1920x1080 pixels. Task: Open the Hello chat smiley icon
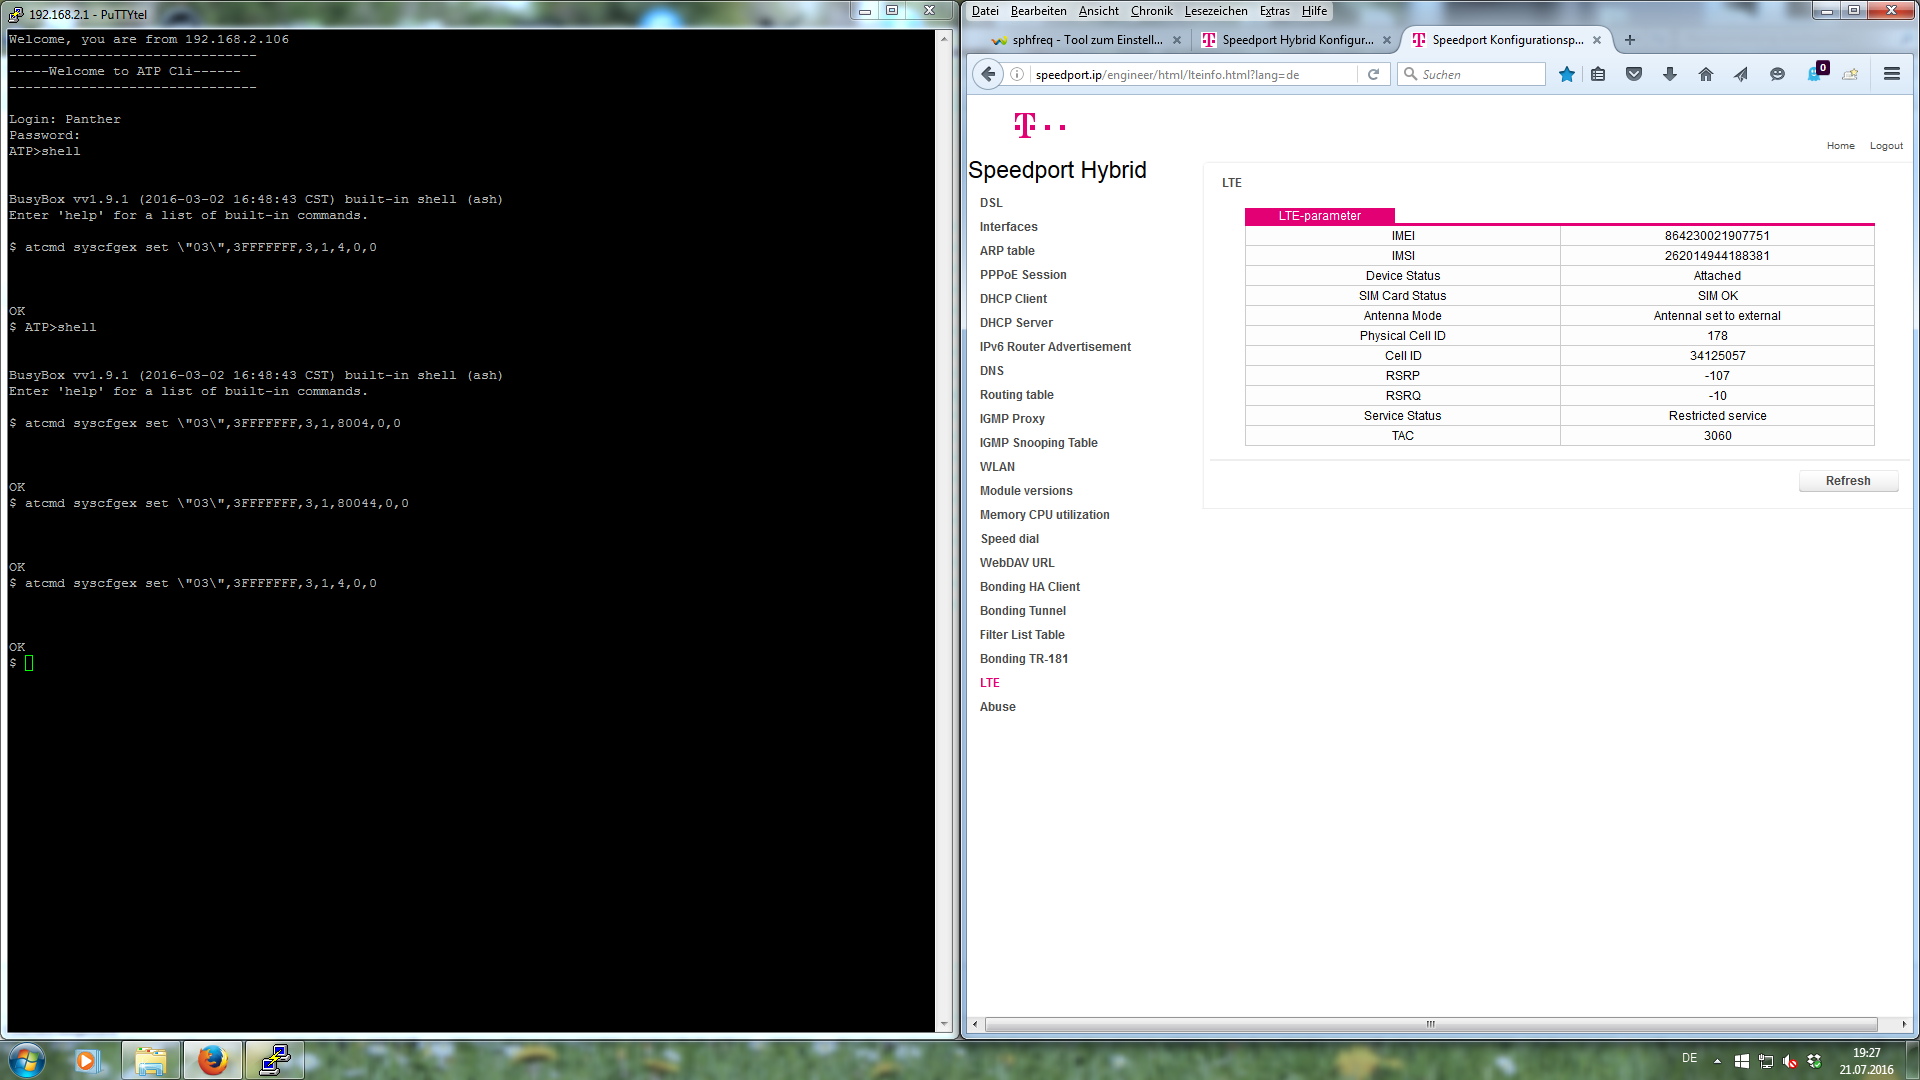1777,74
